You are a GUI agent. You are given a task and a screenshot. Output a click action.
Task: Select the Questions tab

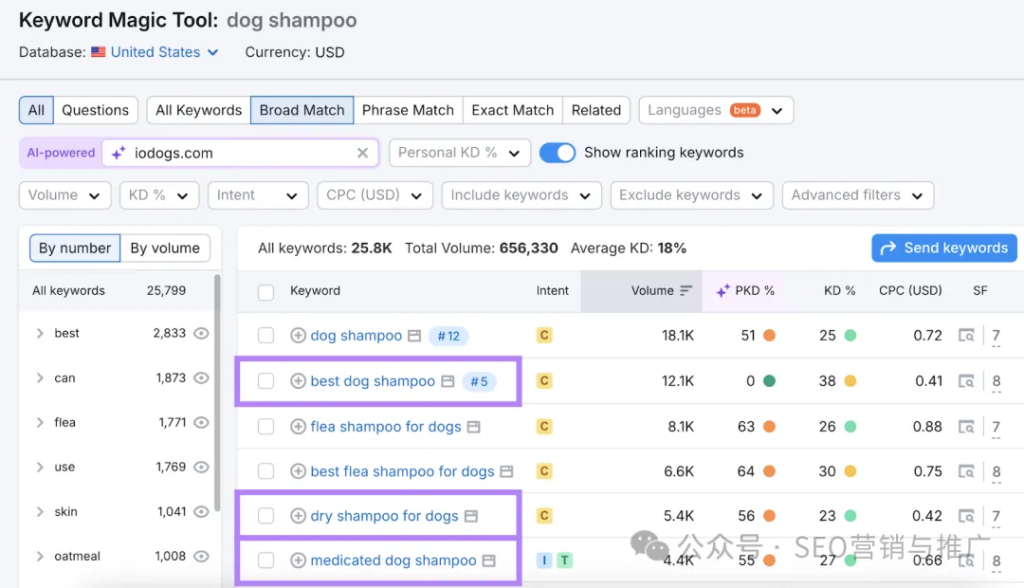pos(95,110)
